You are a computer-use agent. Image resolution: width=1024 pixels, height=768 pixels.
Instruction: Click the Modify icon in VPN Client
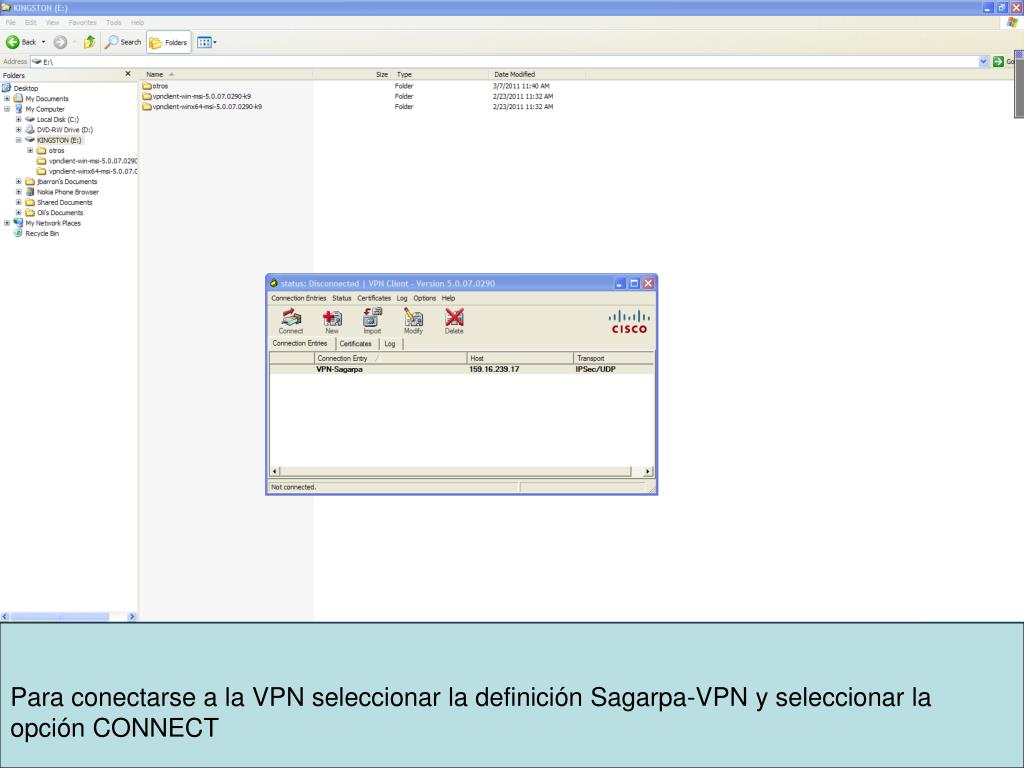[413, 321]
